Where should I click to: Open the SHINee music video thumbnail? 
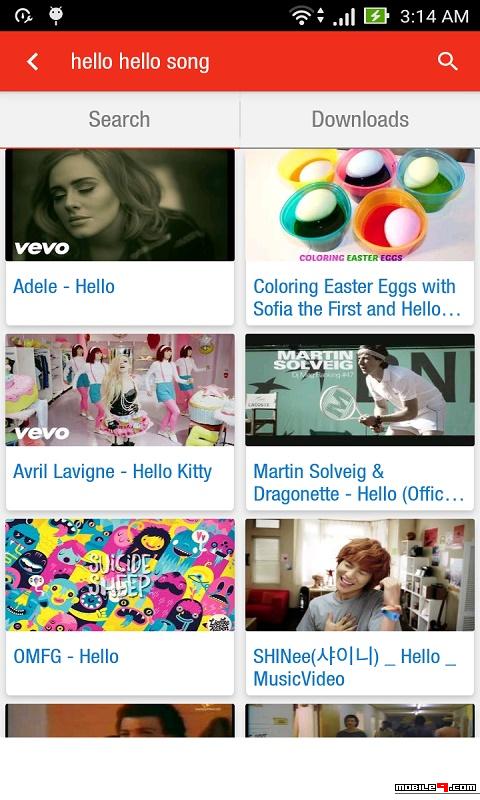point(360,575)
